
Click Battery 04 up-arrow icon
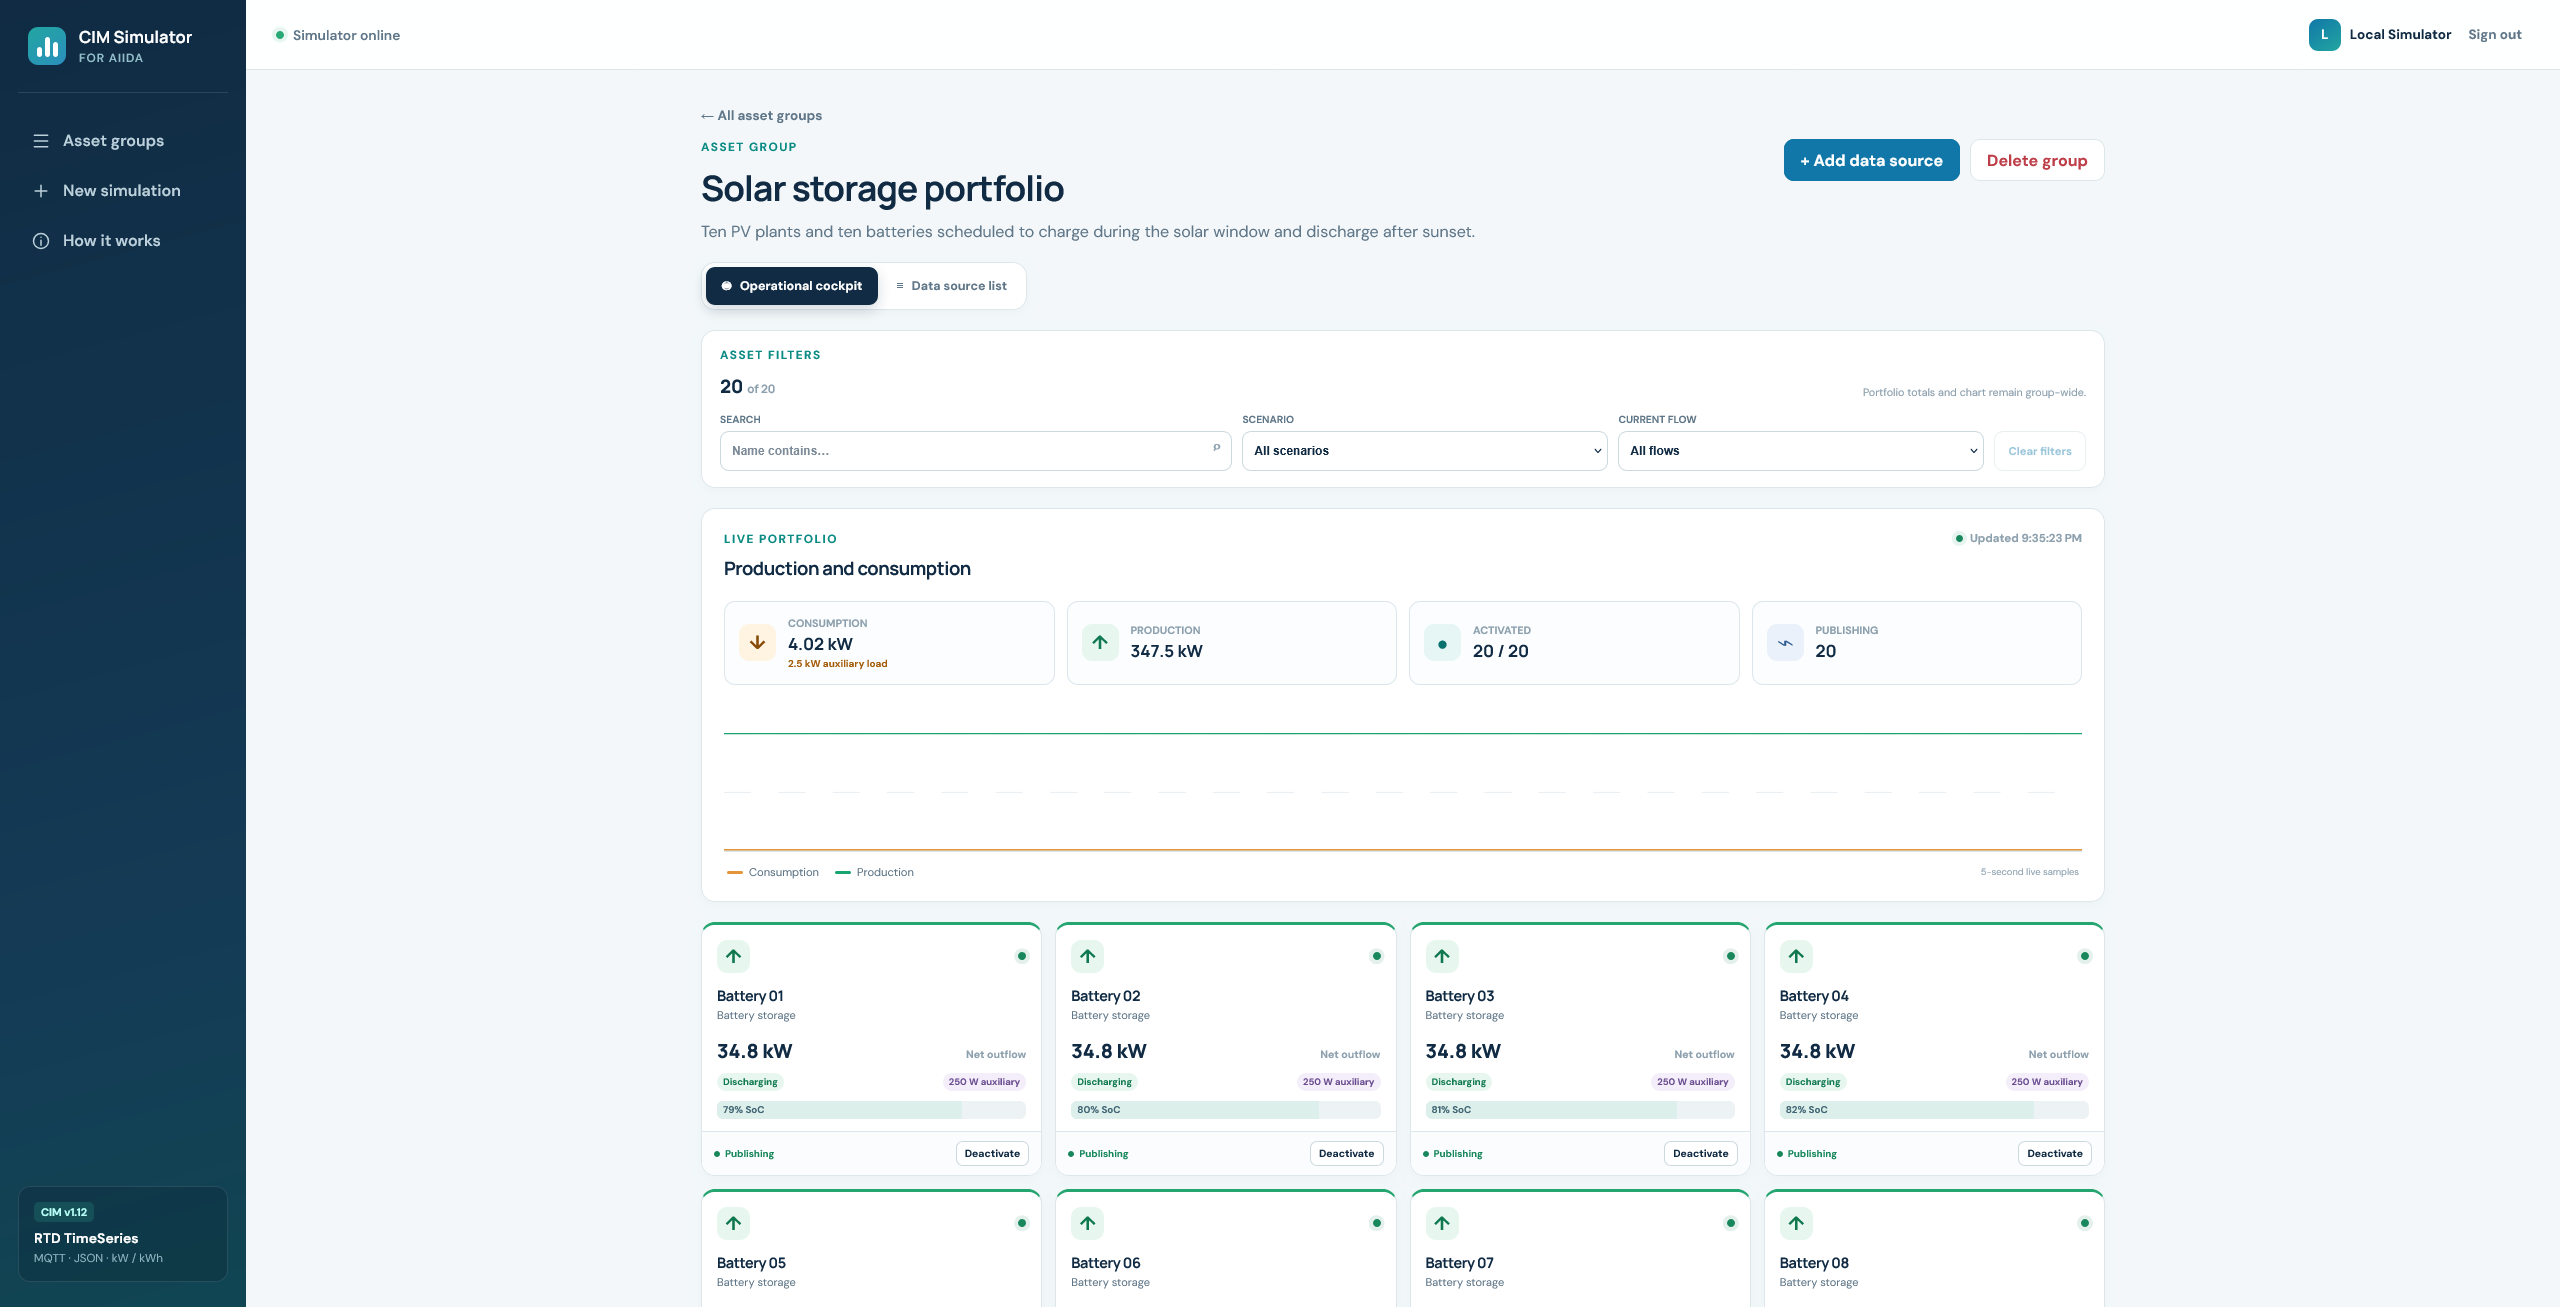pyautogui.click(x=1796, y=956)
